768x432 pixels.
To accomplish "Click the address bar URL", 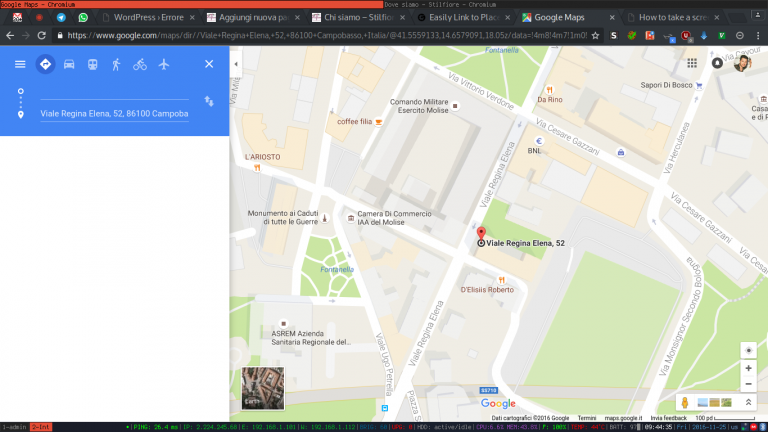I will click(x=327, y=35).
